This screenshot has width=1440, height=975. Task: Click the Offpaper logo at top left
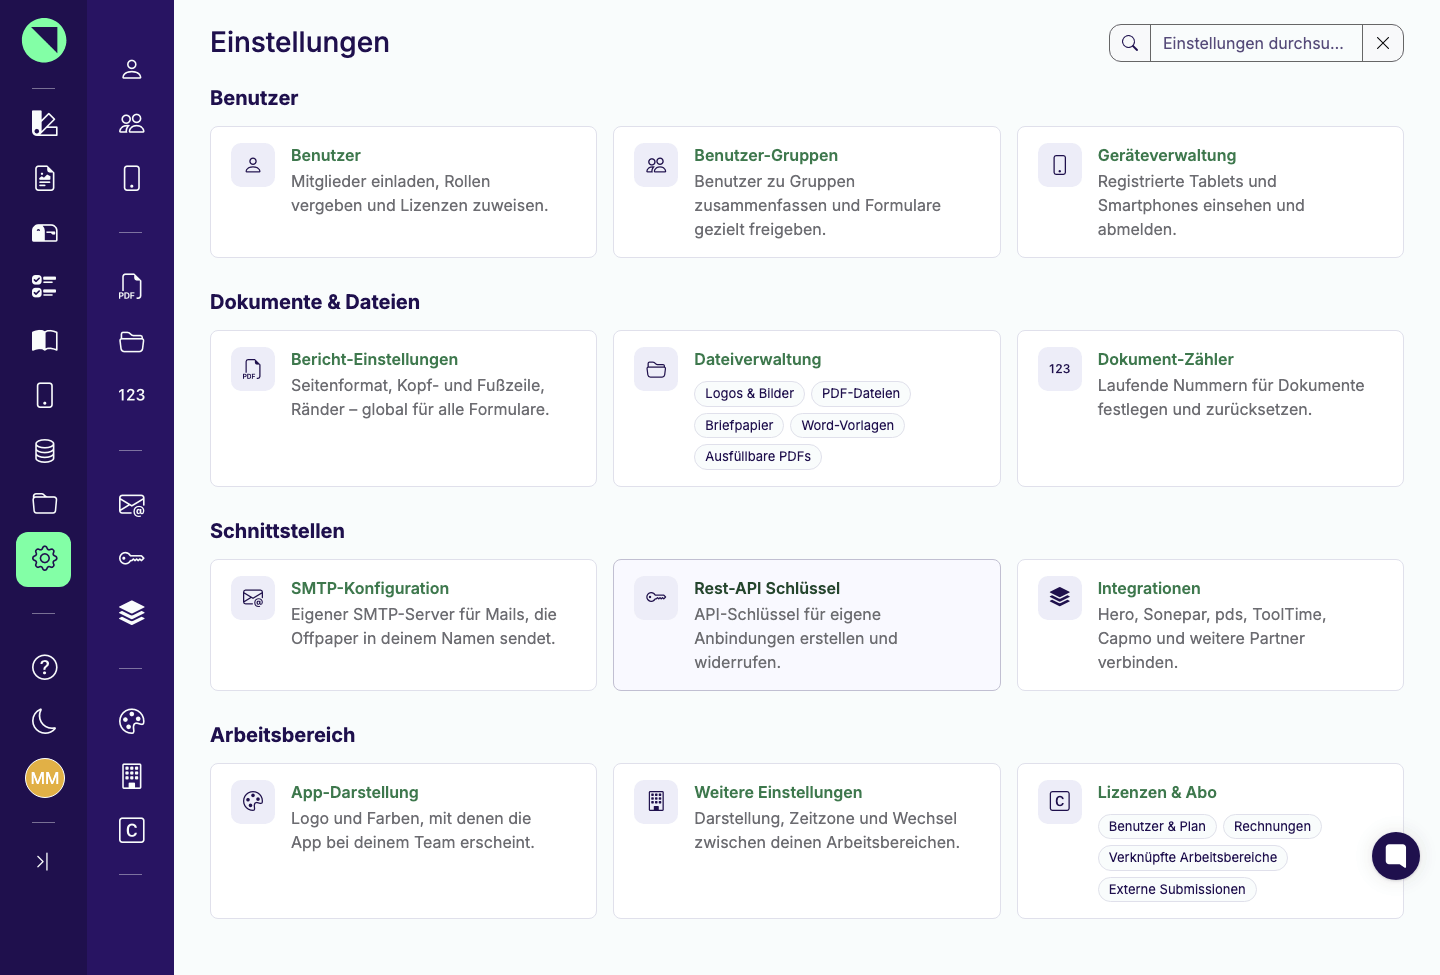tap(44, 41)
